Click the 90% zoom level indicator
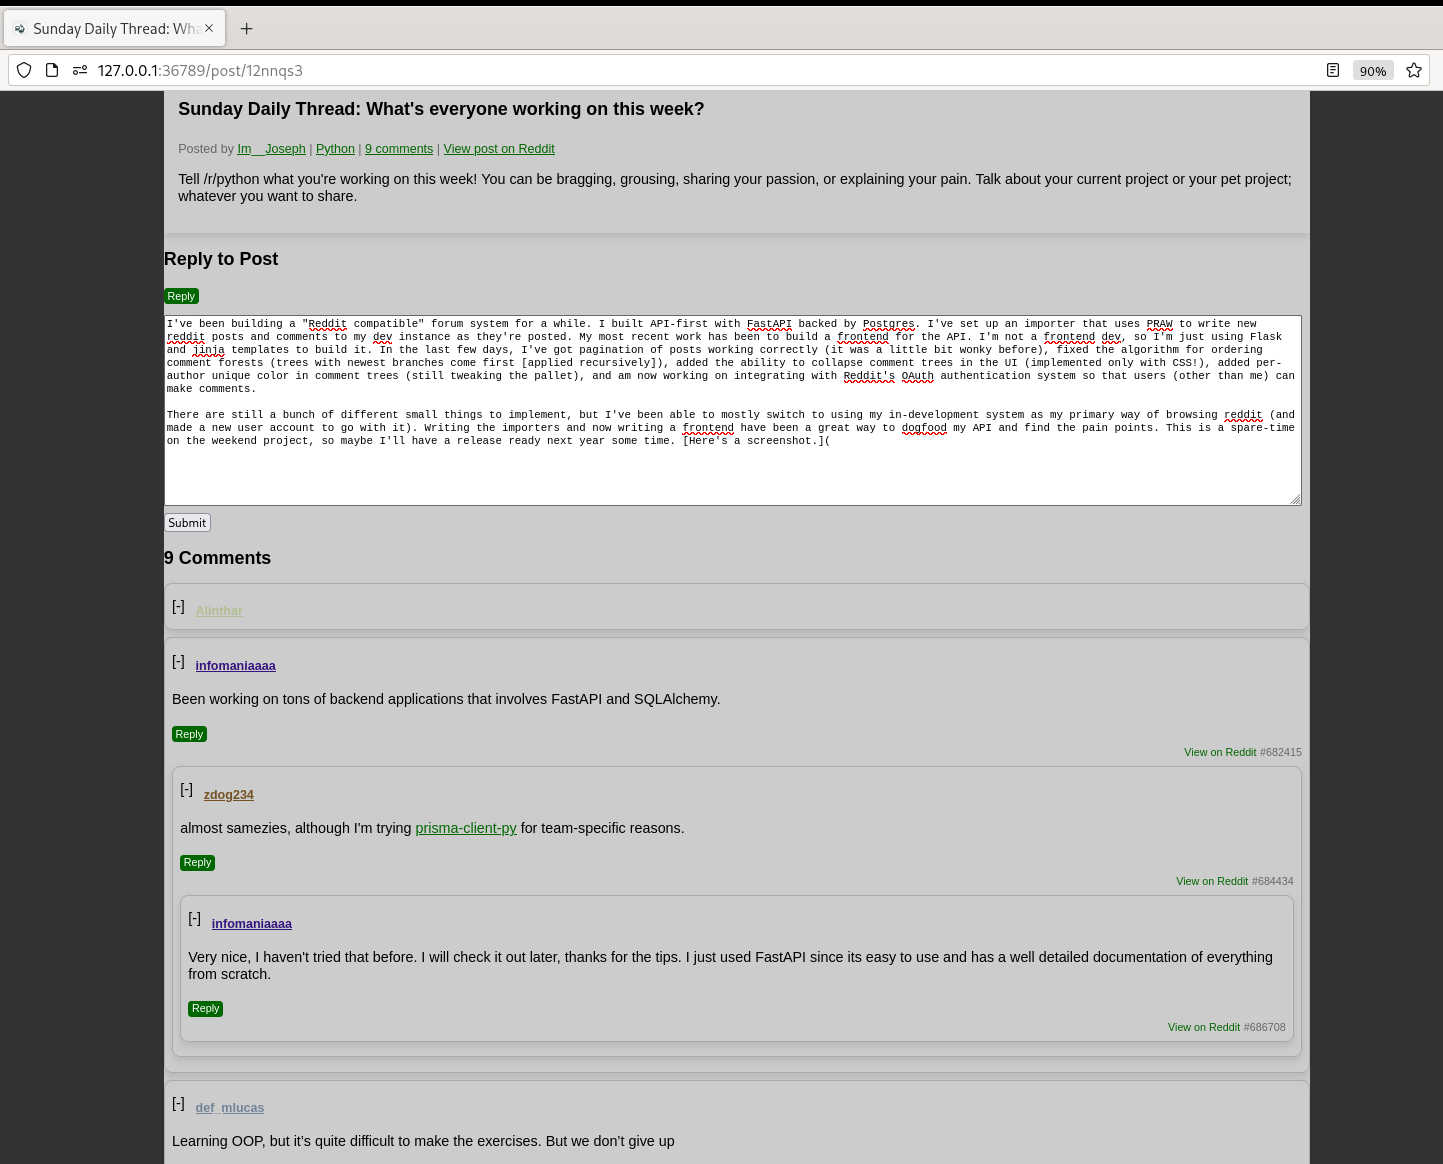This screenshot has height=1164, width=1443. point(1372,71)
